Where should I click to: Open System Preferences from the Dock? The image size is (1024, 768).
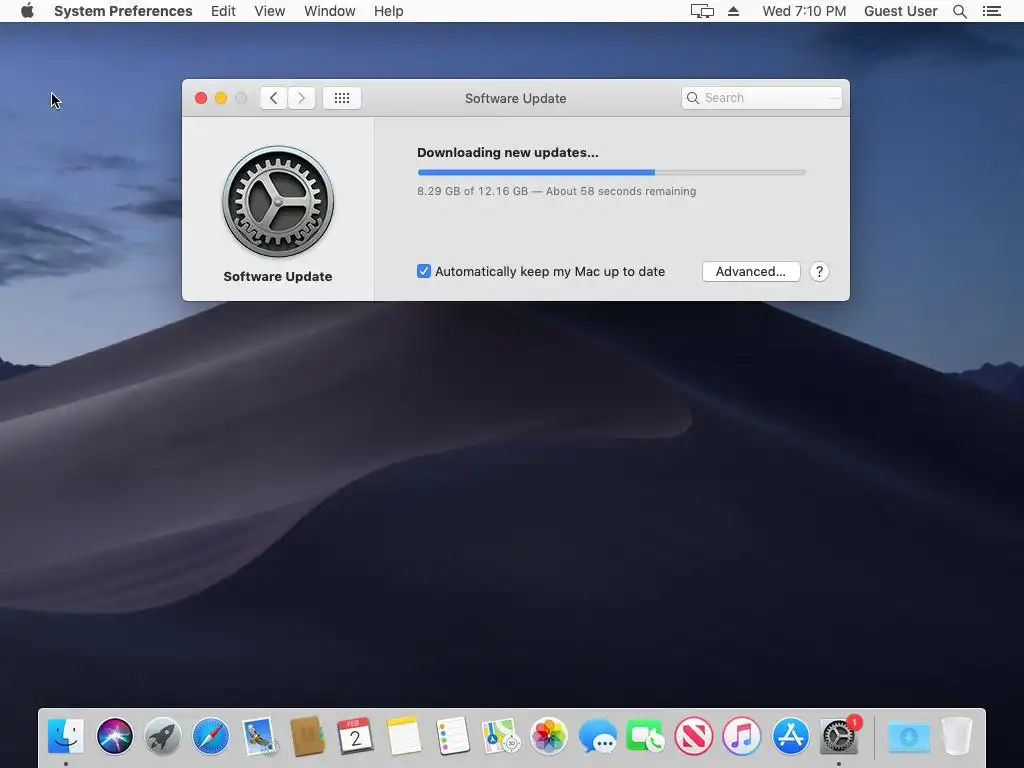tap(839, 736)
